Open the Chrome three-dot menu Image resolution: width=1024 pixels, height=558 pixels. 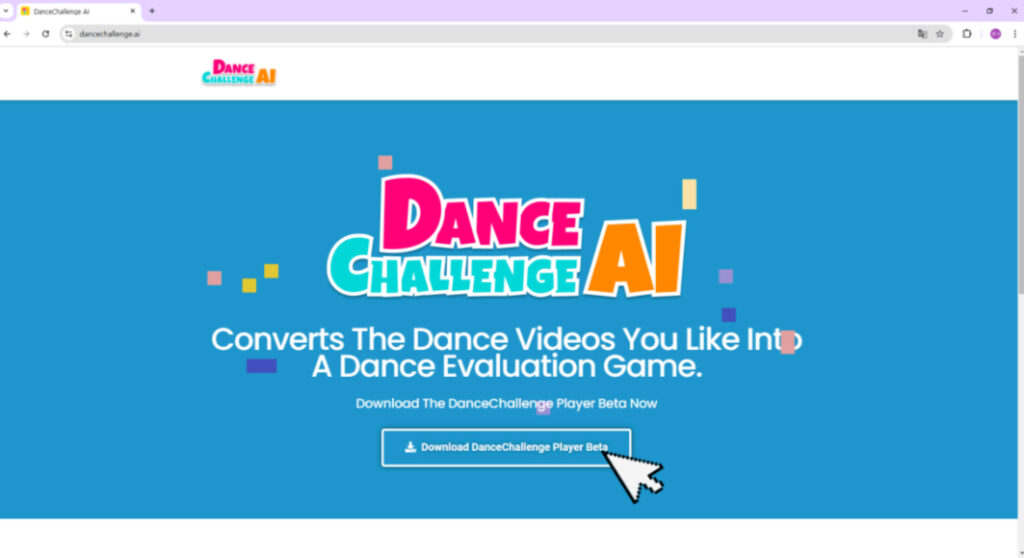pos(1014,34)
